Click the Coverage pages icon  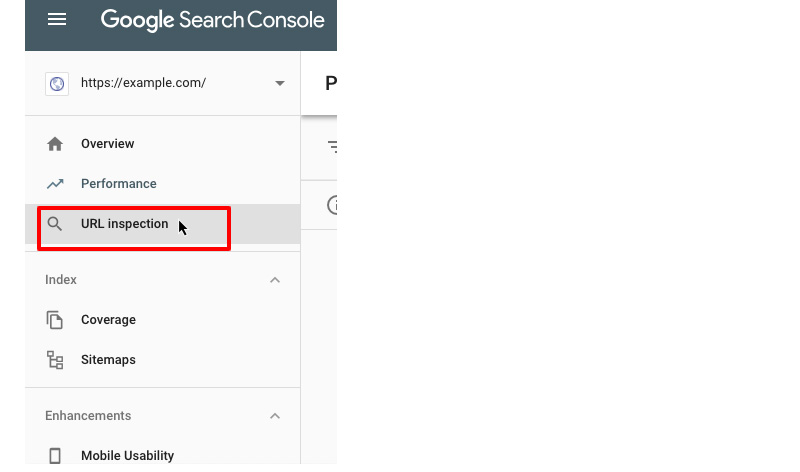click(x=55, y=320)
